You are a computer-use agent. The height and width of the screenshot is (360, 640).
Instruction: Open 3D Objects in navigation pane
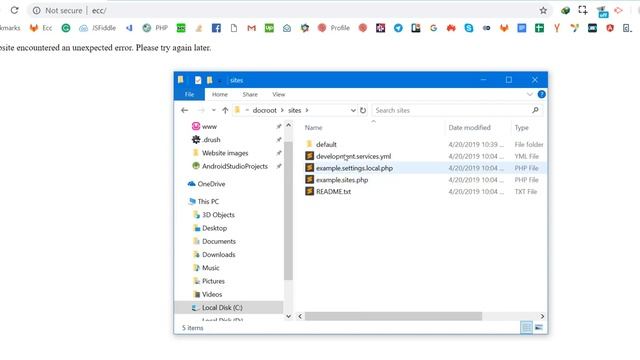tap(218, 215)
